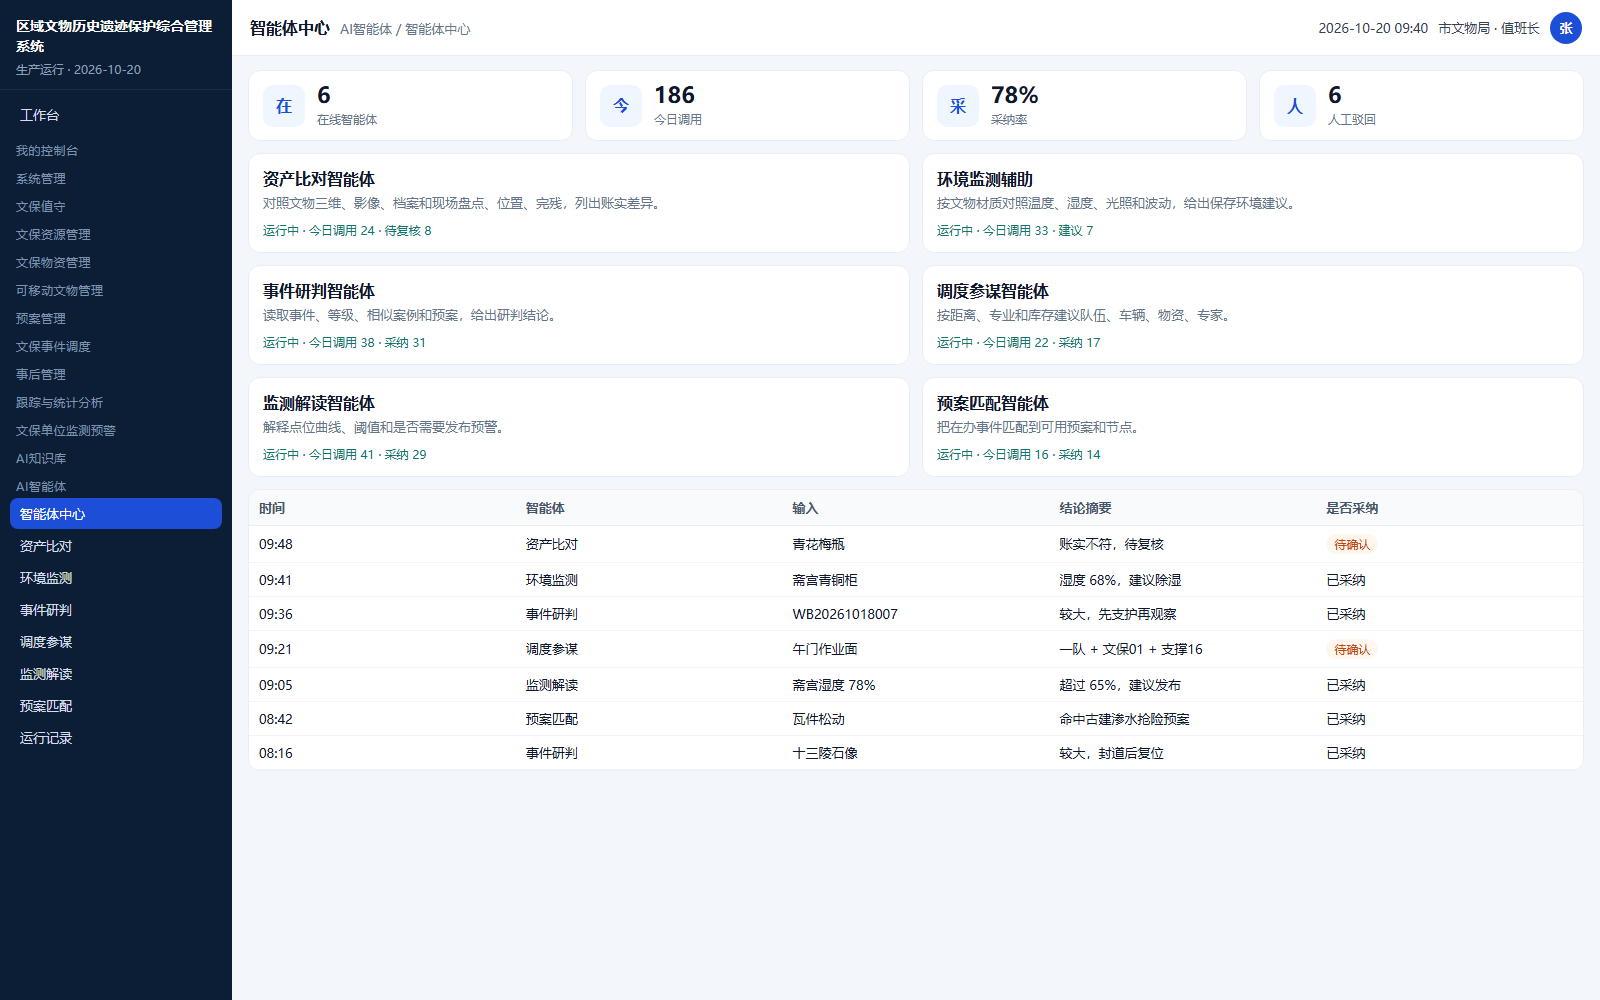The height and width of the screenshot is (1000, 1600).
Task: Select 预案匹配 sidebar item
Action: tap(116, 706)
